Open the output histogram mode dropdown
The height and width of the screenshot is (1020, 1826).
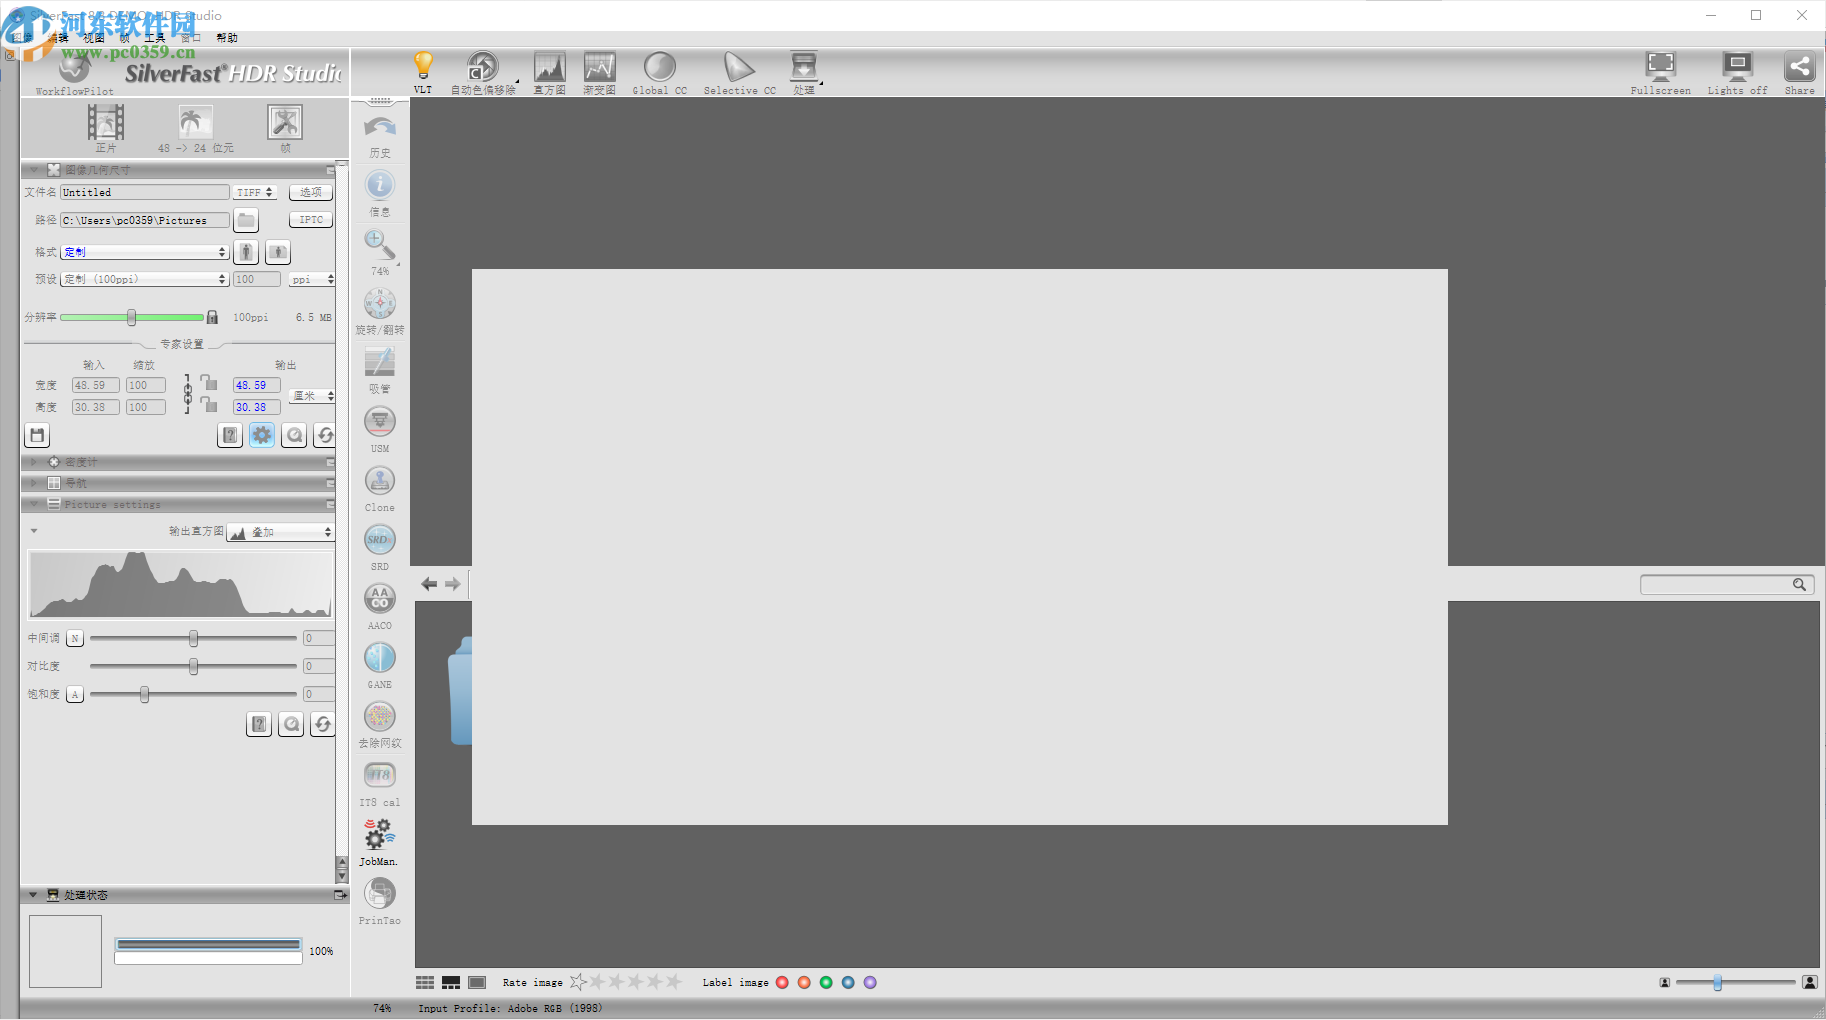point(280,532)
